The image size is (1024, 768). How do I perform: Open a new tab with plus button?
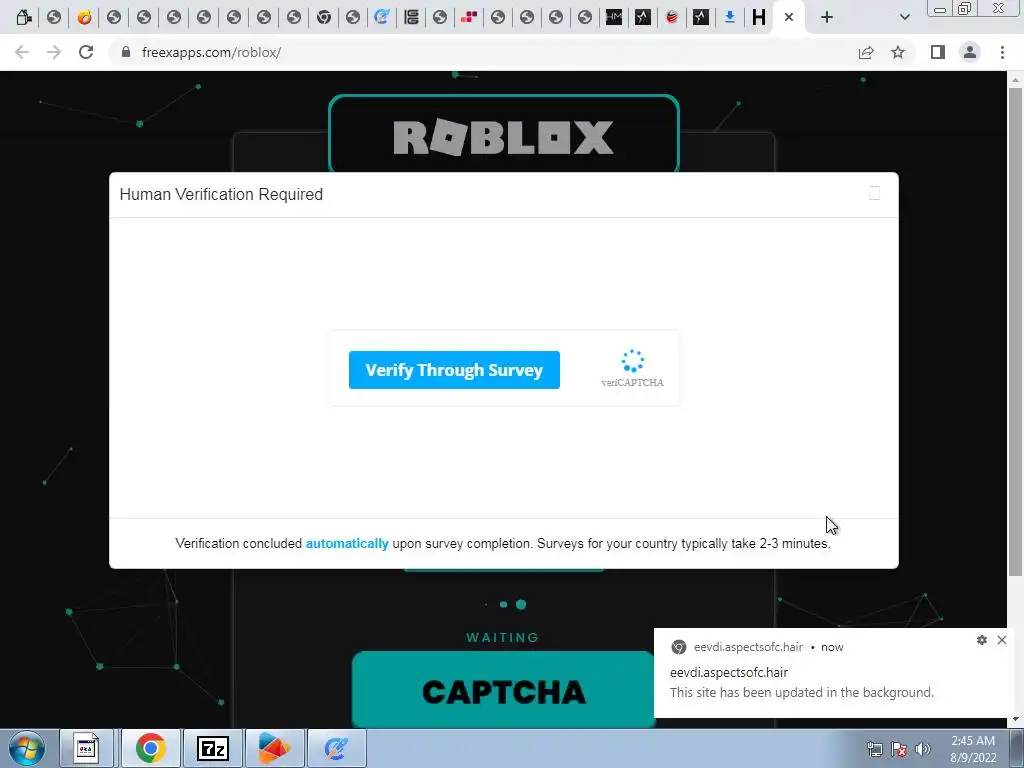(827, 17)
